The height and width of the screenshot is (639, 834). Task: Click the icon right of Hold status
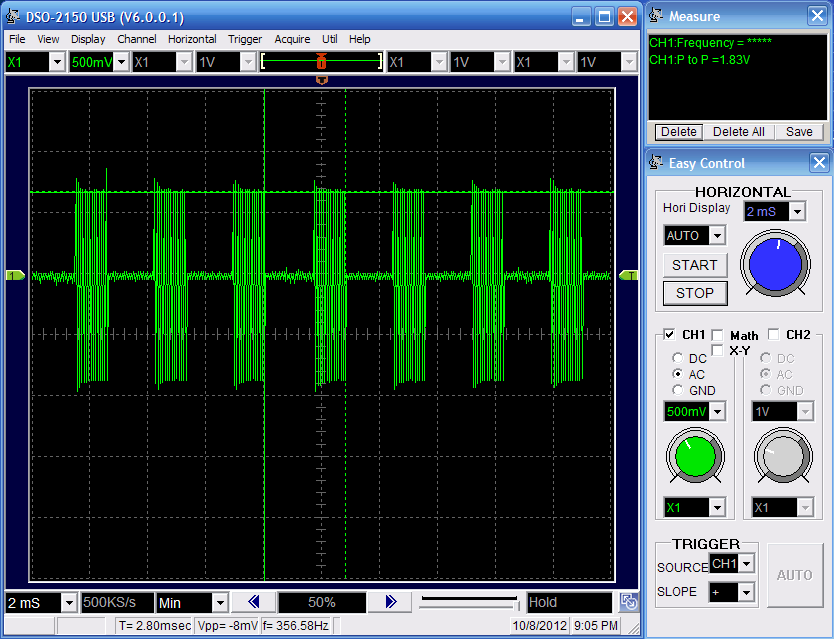tap(628, 602)
